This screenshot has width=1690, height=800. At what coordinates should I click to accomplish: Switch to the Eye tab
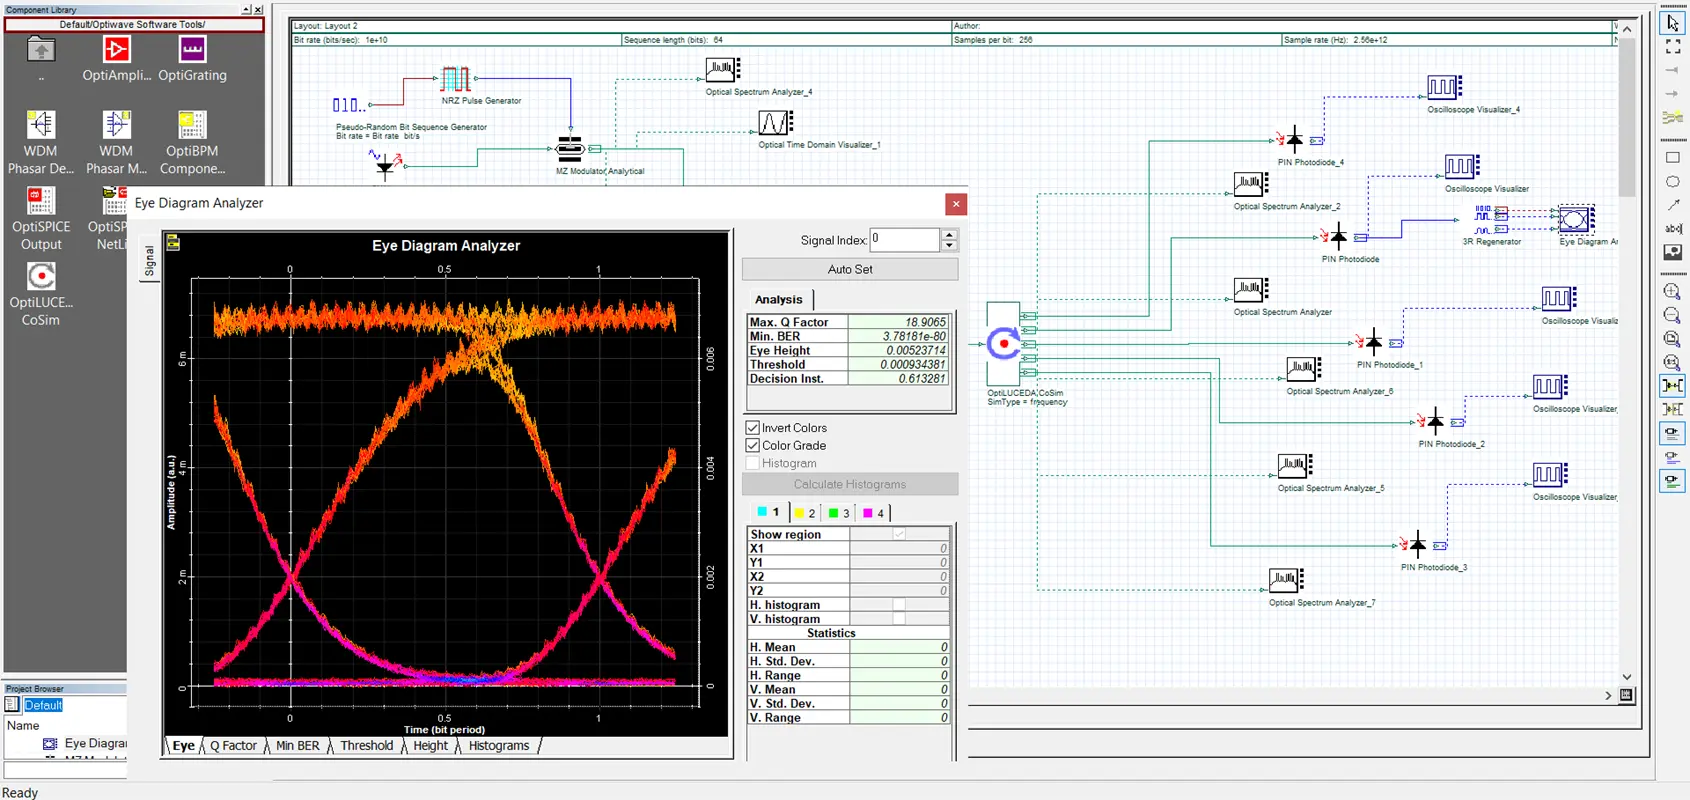coord(183,746)
